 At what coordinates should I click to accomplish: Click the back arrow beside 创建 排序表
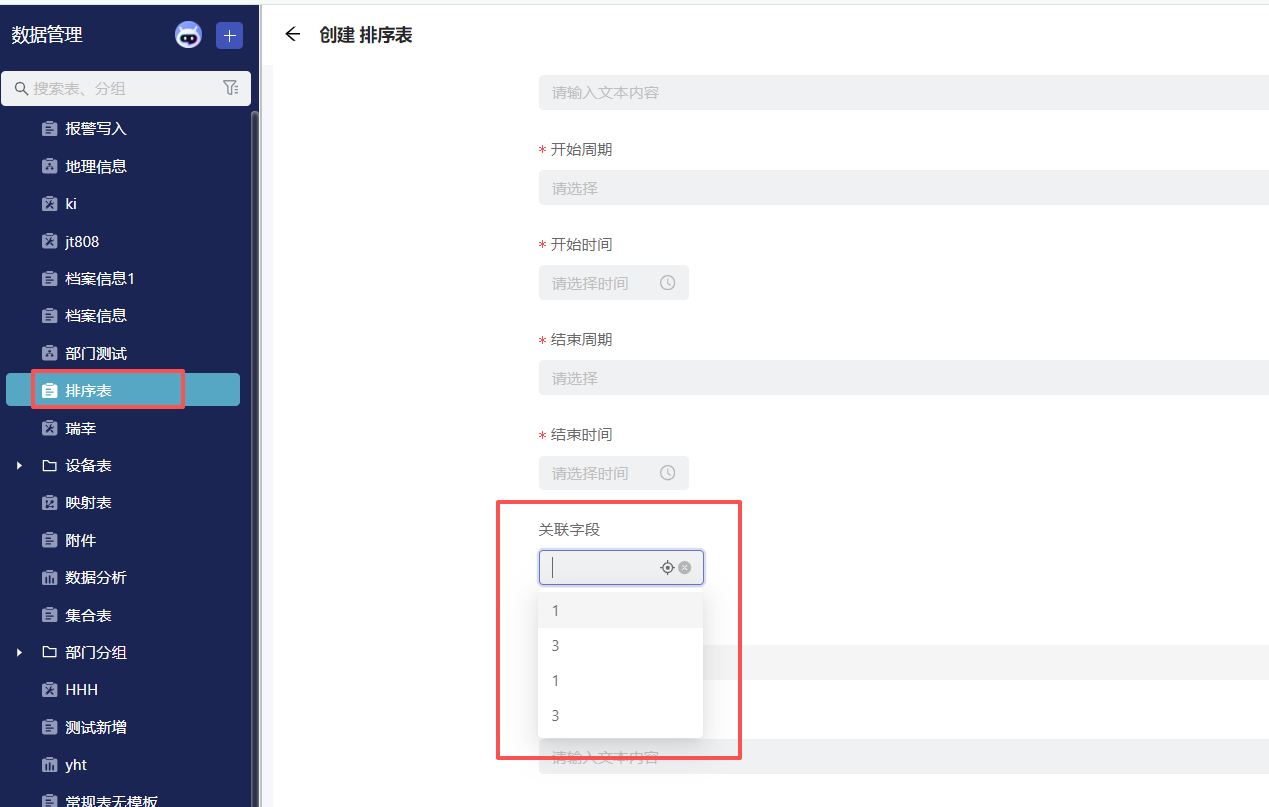[x=292, y=34]
